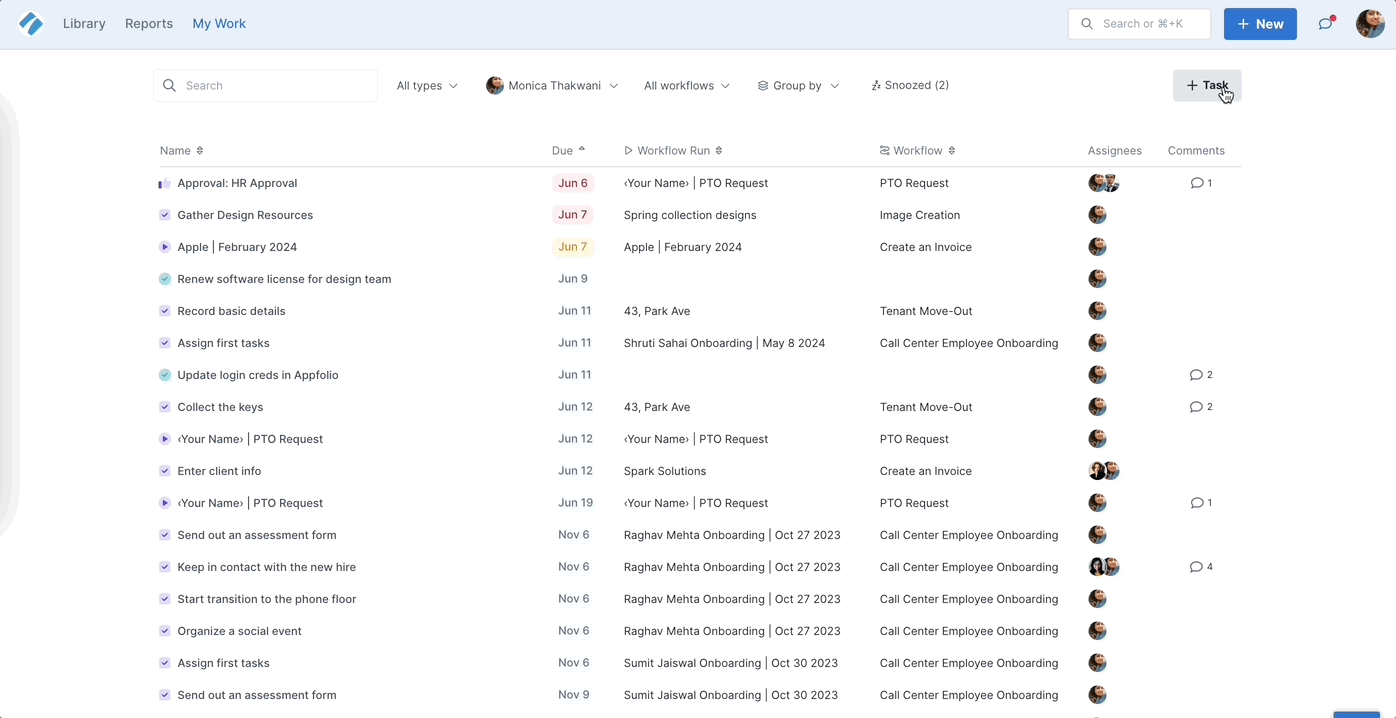Image resolution: width=1396 pixels, height=718 pixels.
Task: Open Sumit Jaiswal Onboarding run on Nov 9 row
Action: 731,695
